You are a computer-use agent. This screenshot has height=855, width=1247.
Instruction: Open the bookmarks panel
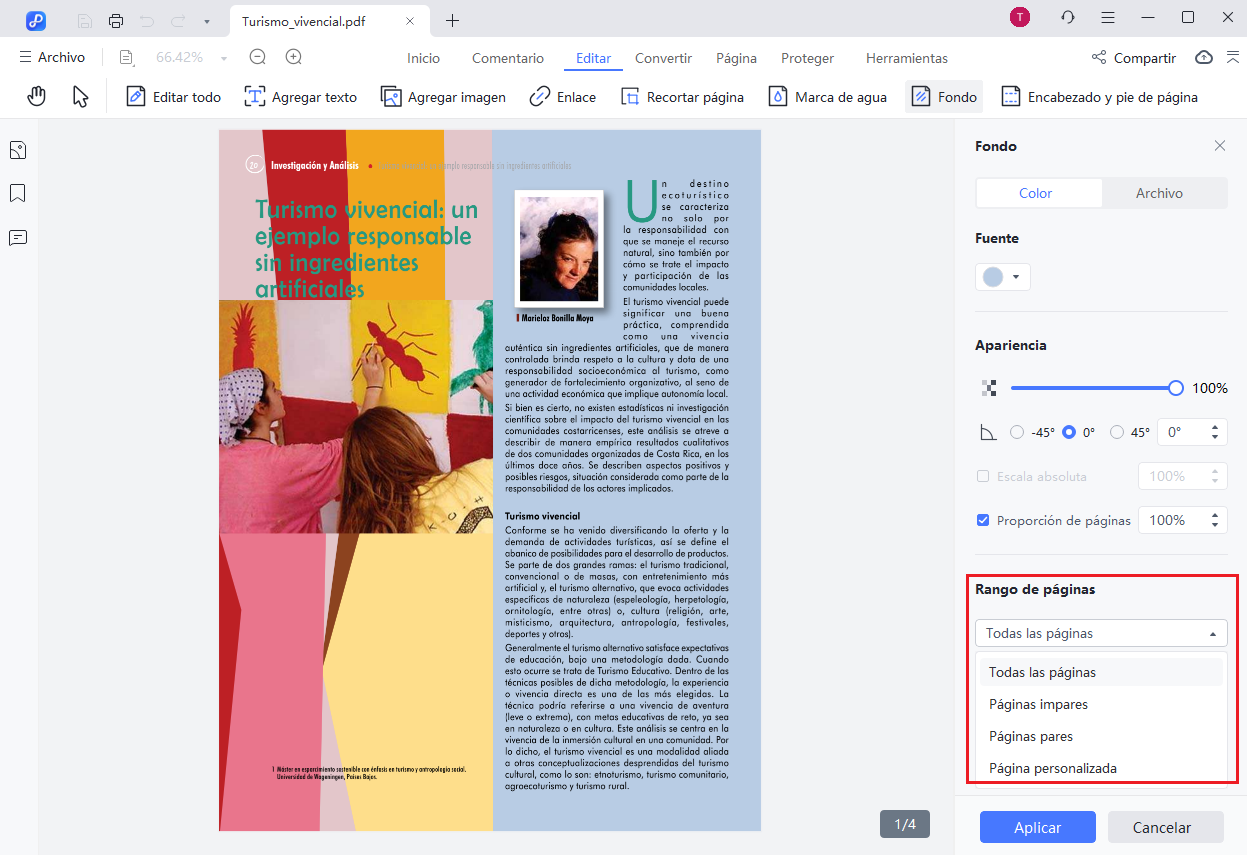(16, 192)
